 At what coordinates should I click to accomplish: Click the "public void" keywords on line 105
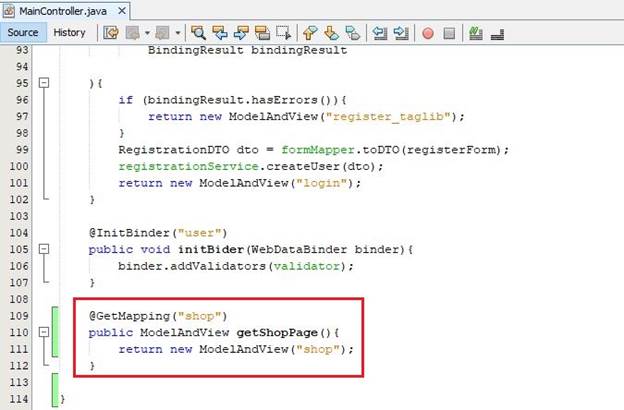(129, 250)
